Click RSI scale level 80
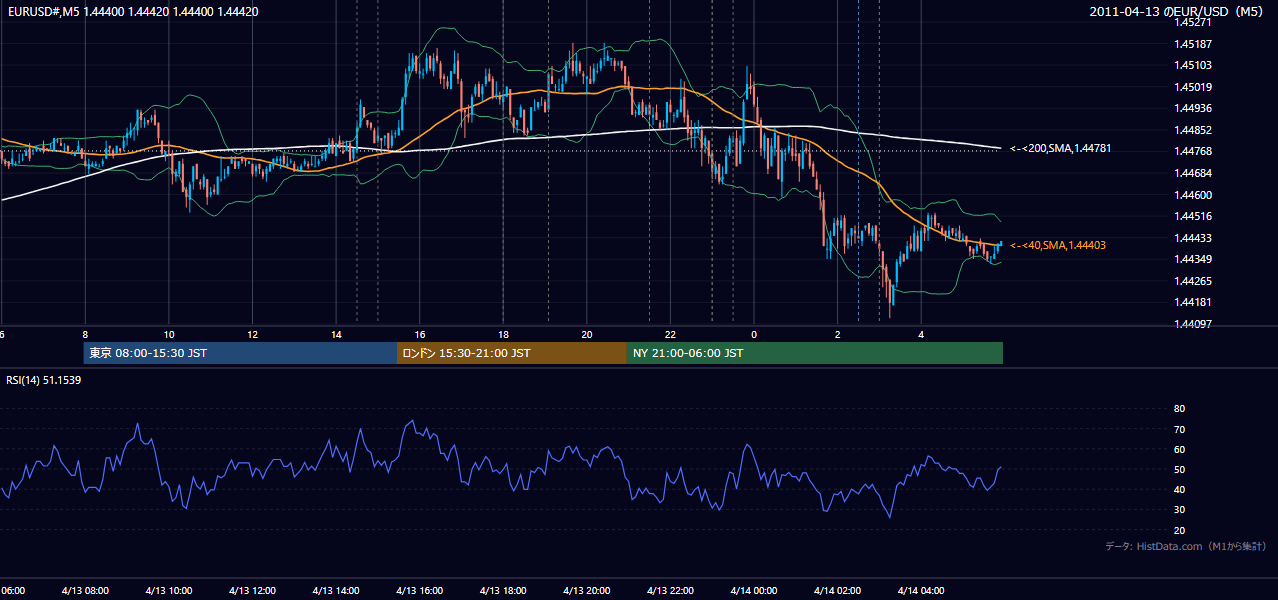 (x=1180, y=409)
